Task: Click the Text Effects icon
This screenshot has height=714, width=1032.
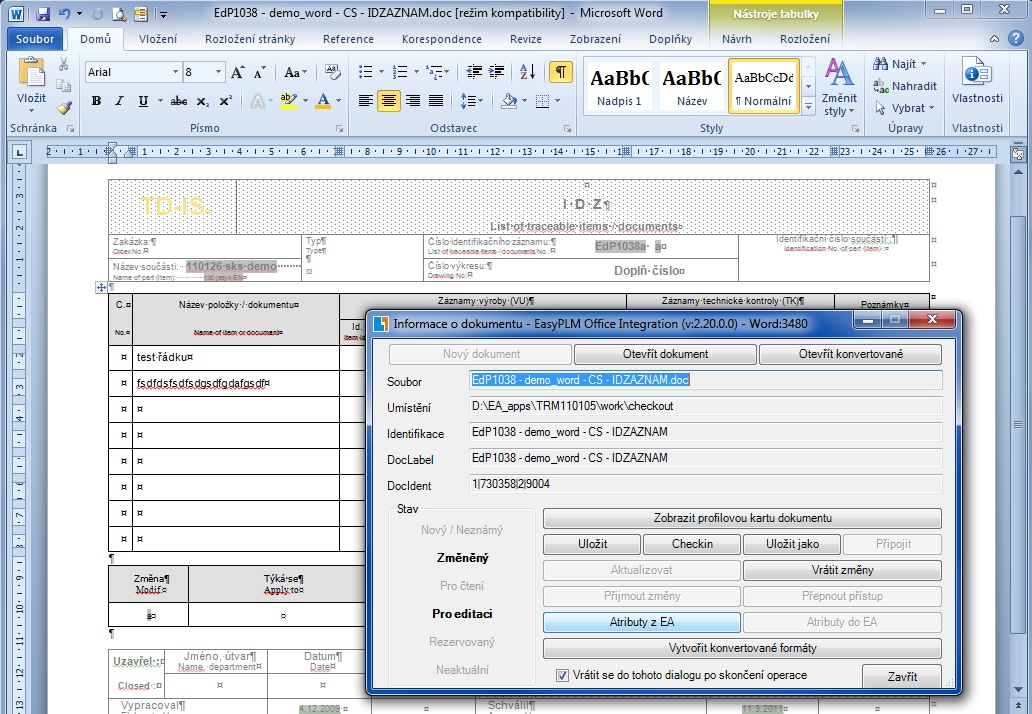Action: tap(257, 101)
